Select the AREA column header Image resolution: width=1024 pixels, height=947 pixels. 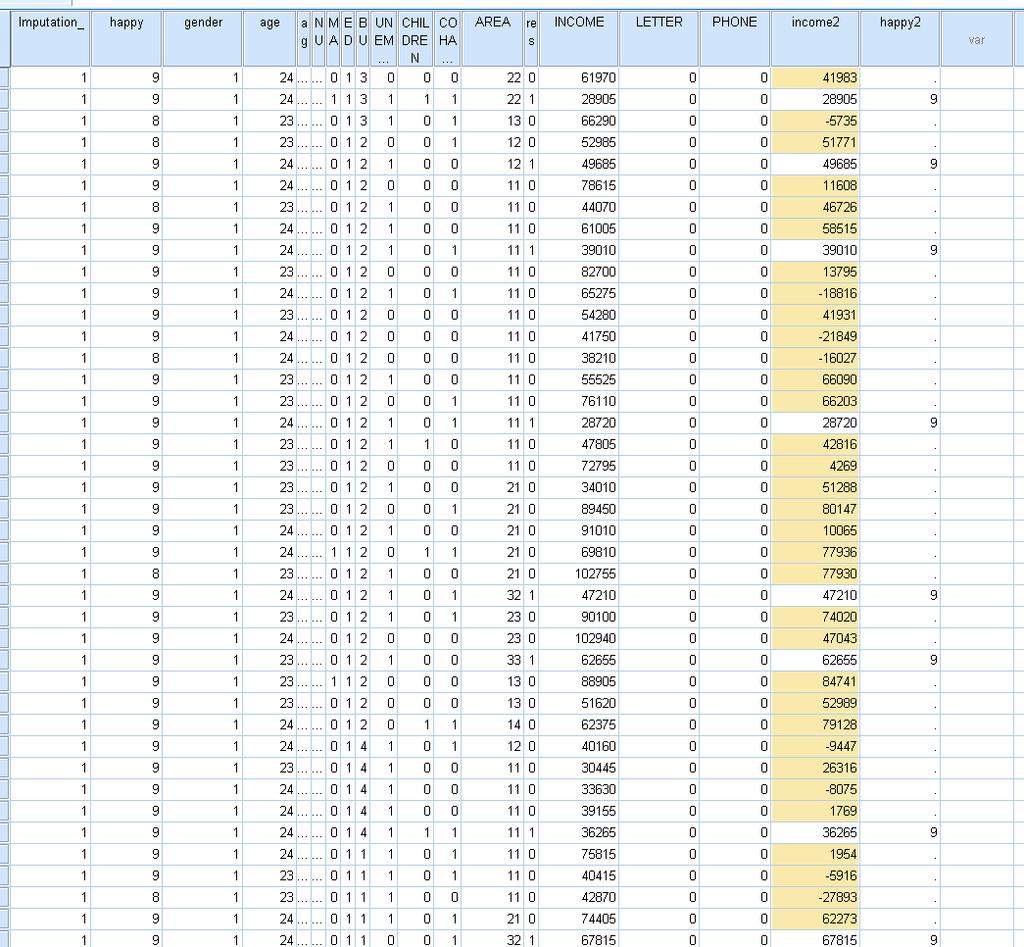492,39
